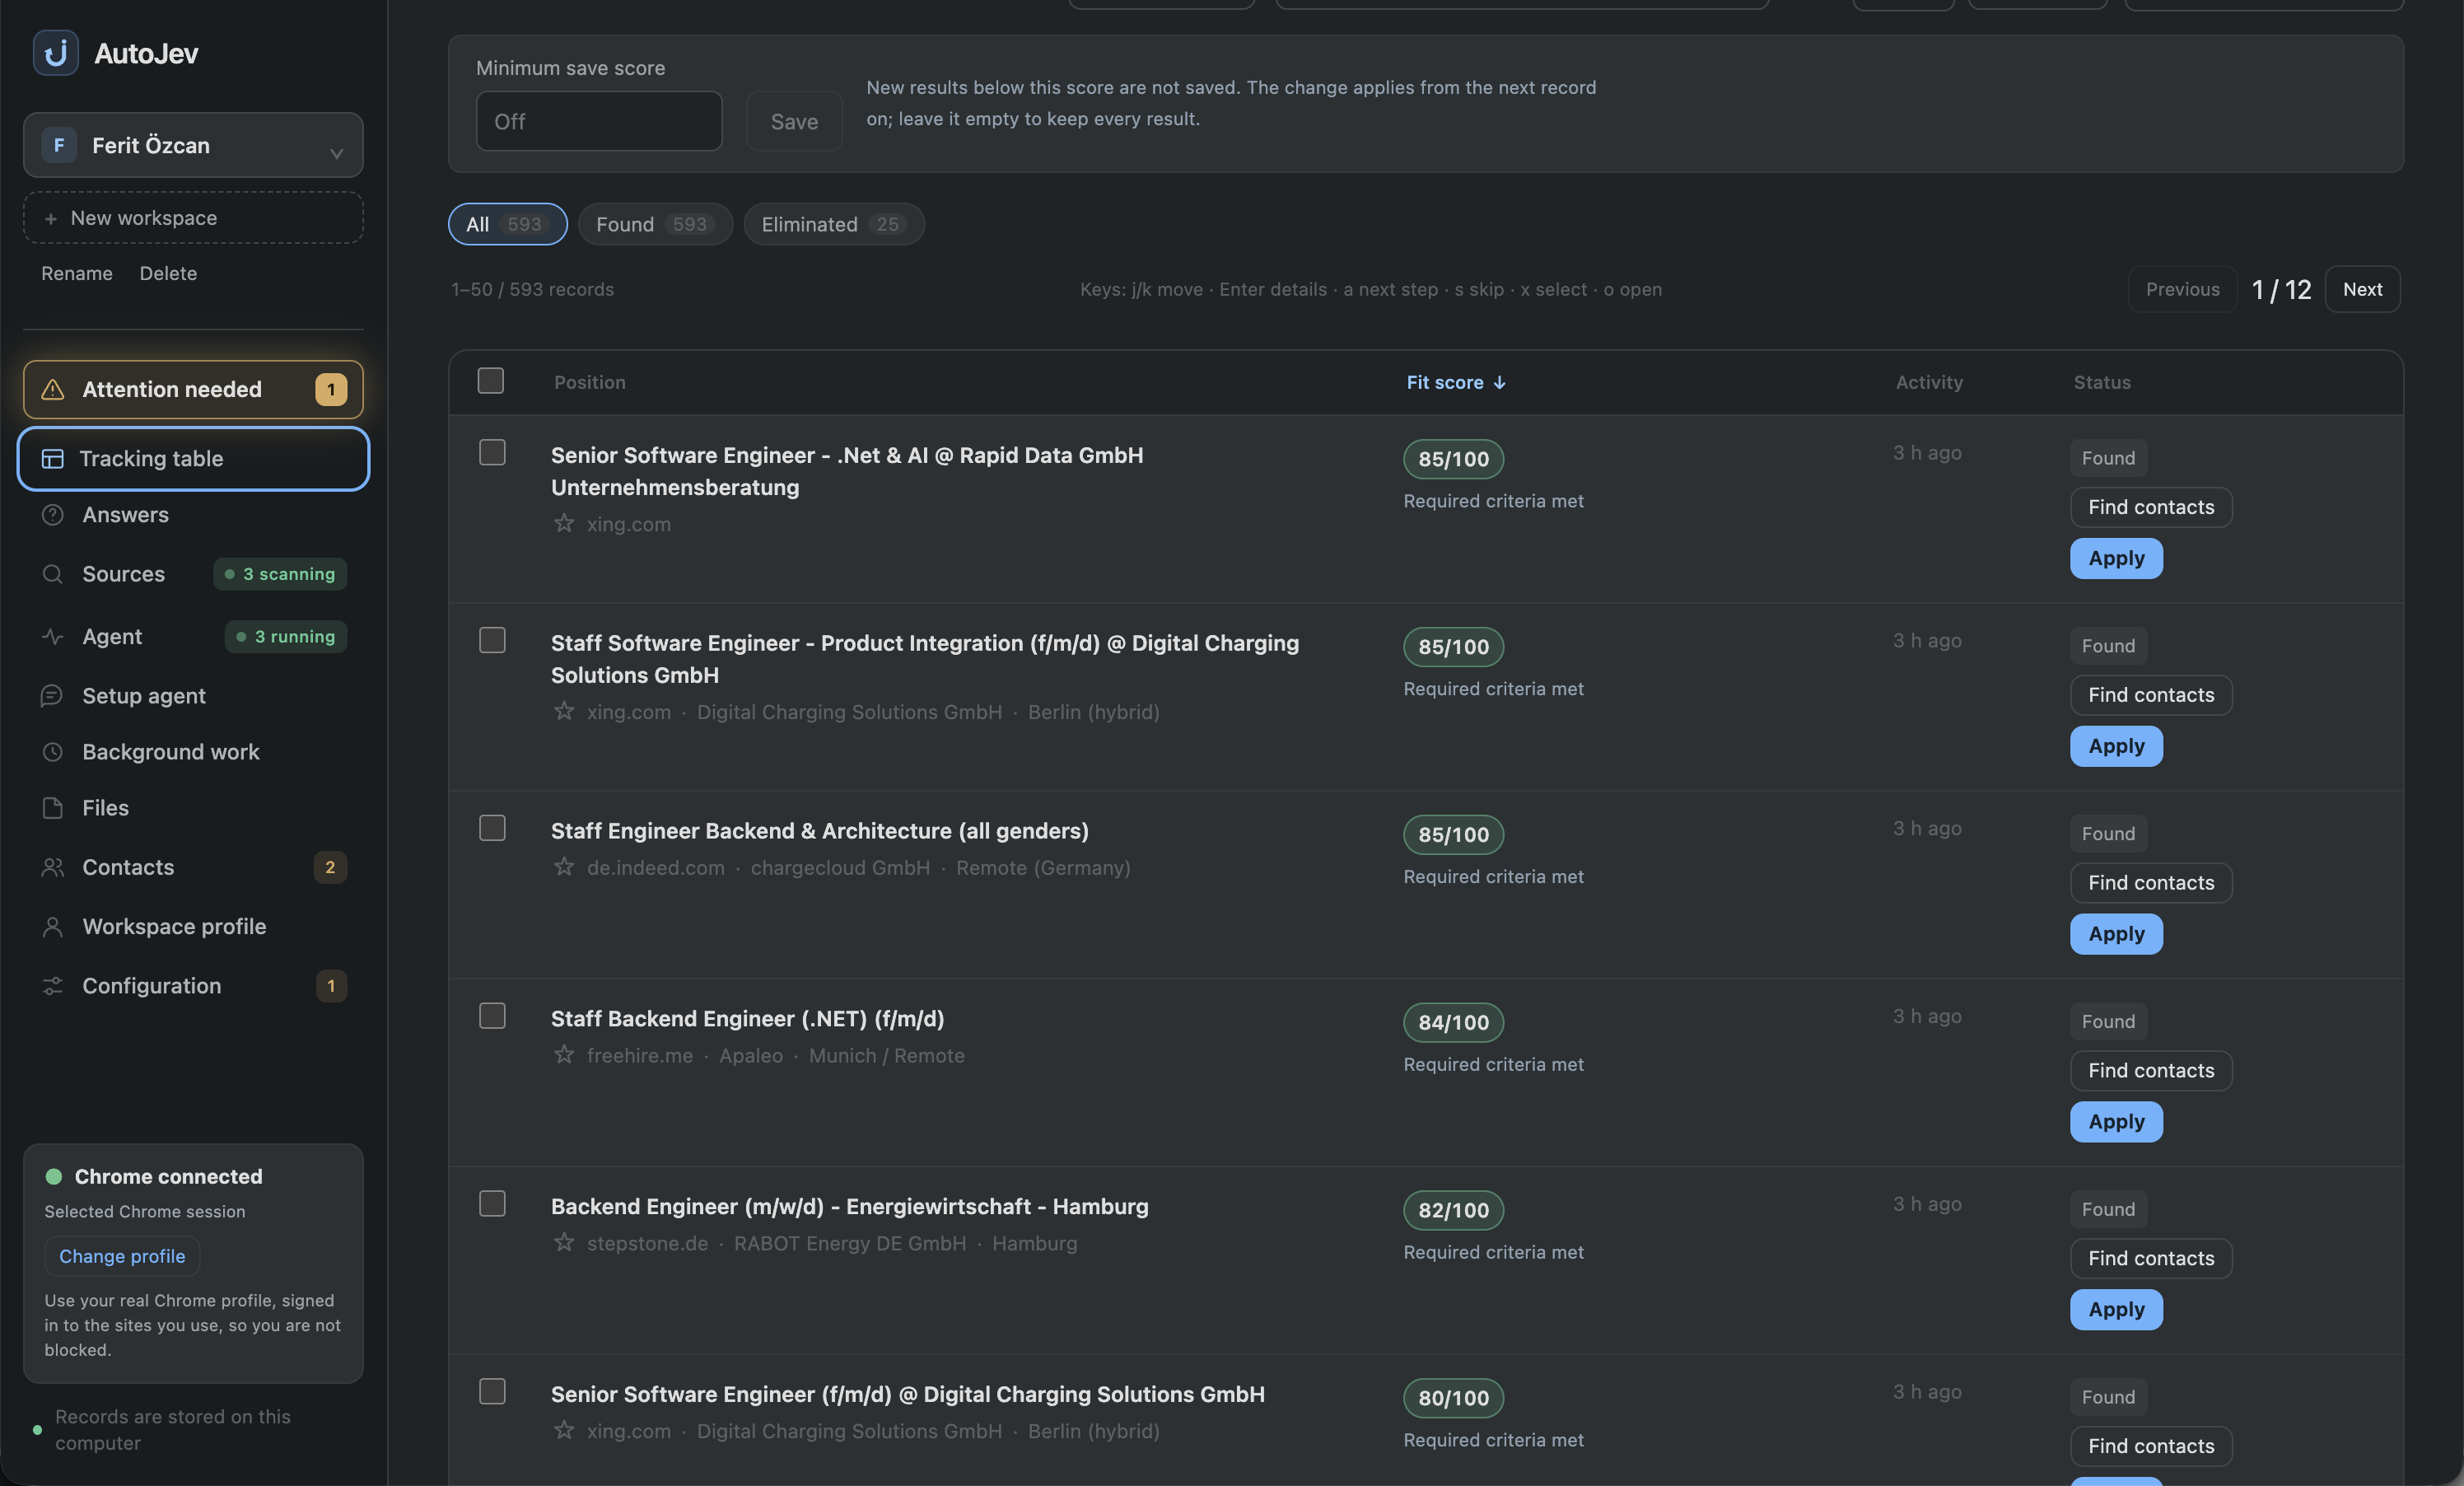Image resolution: width=2464 pixels, height=1486 pixels.
Task: Click Apply for the Rapid Data GmbH job
Action: coord(2116,558)
